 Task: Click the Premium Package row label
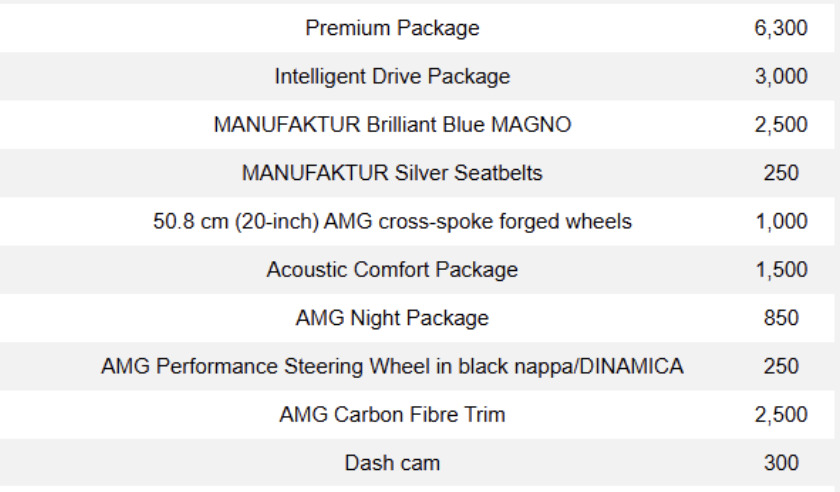[x=392, y=28]
